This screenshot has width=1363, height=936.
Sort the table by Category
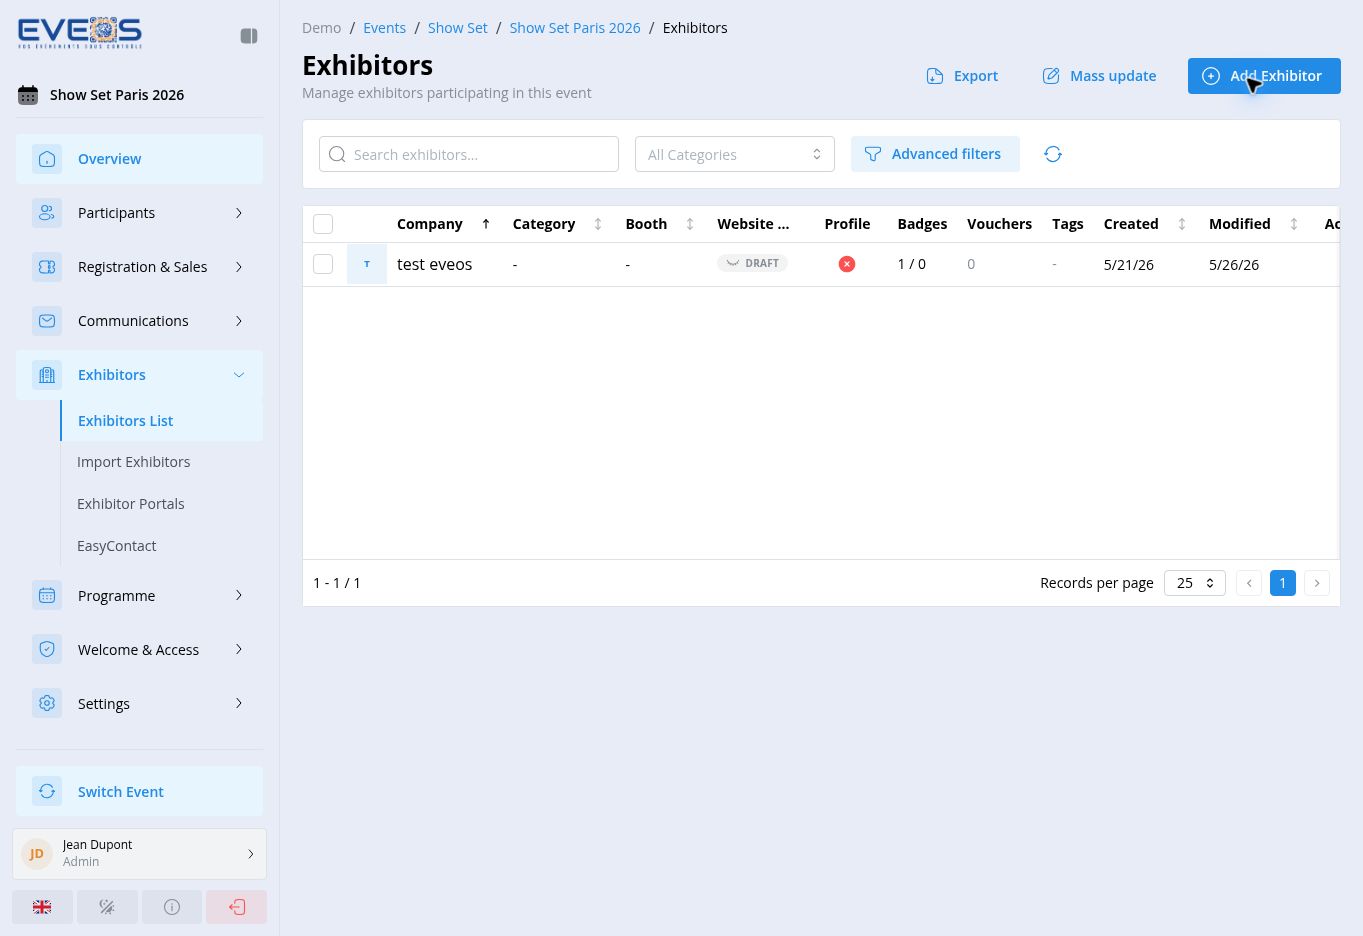(x=598, y=224)
